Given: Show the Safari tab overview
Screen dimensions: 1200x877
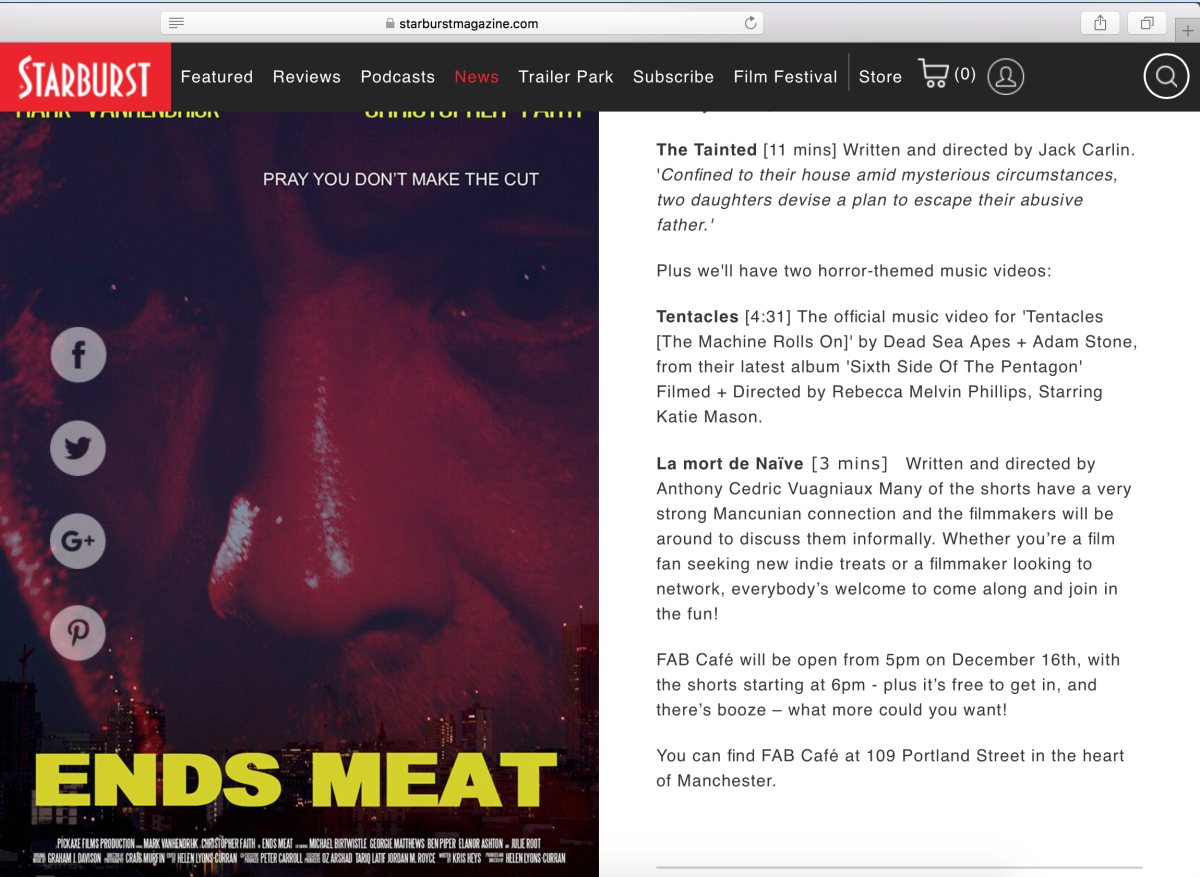Looking at the screenshot, I should (x=1147, y=23).
